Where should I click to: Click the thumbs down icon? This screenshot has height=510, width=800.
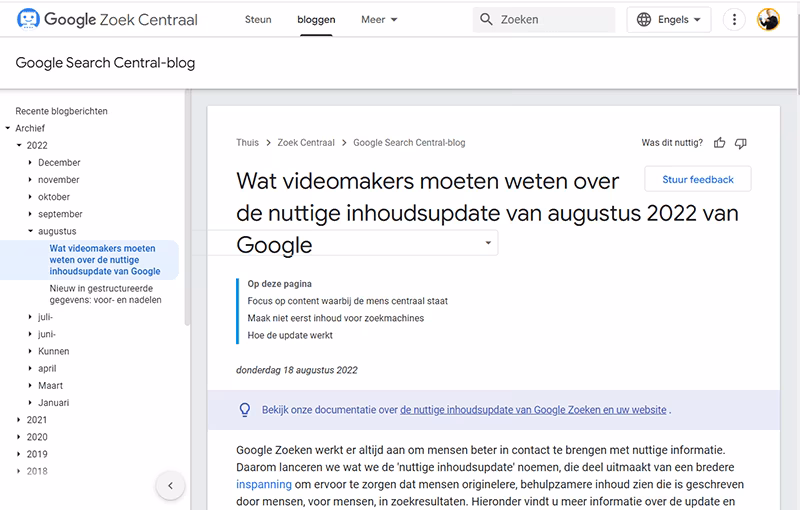(741, 143)
